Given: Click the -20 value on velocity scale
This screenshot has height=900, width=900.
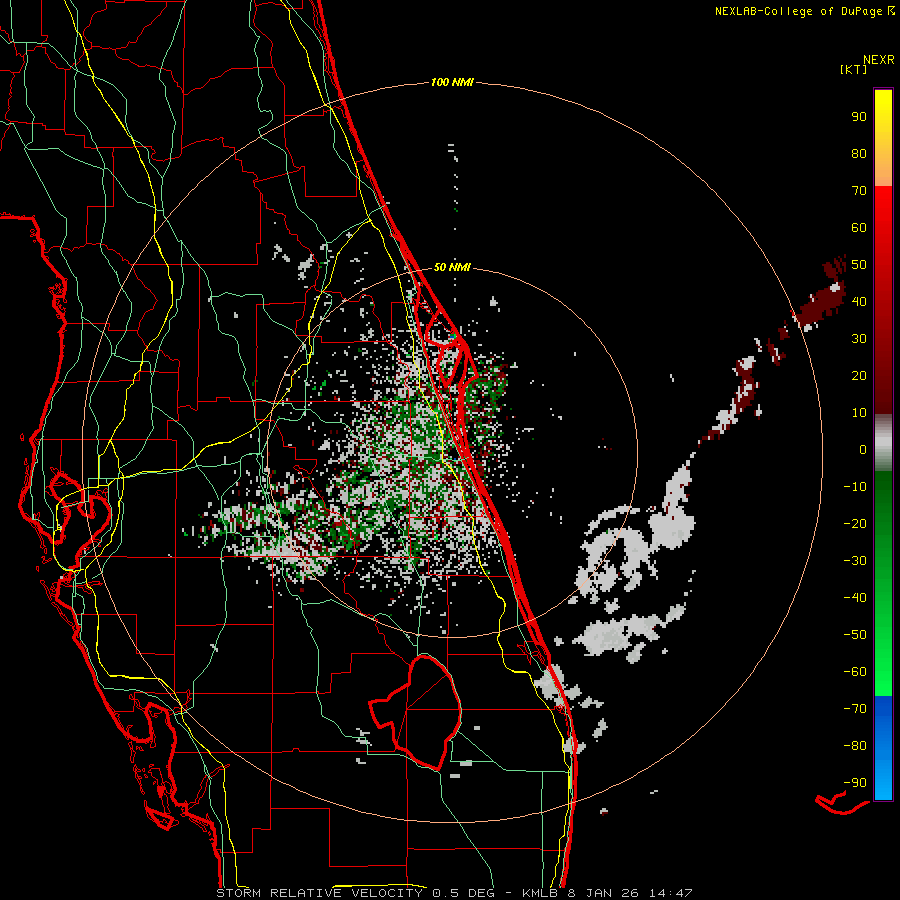Looking at the screenshot, I should (x=855, y=524).
